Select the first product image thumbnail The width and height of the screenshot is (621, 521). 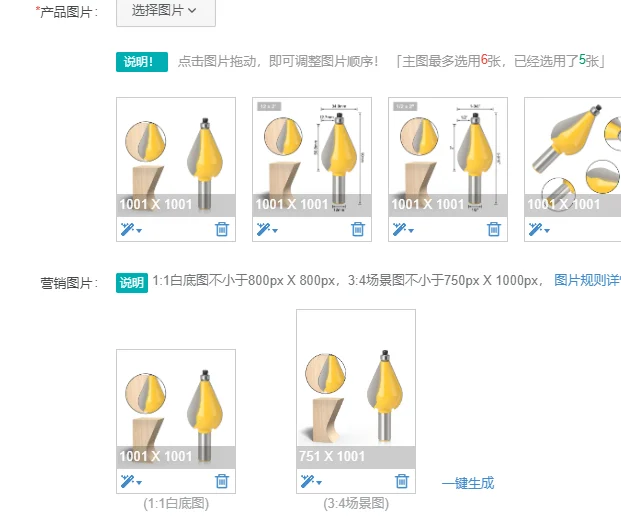tap(176, 157)
